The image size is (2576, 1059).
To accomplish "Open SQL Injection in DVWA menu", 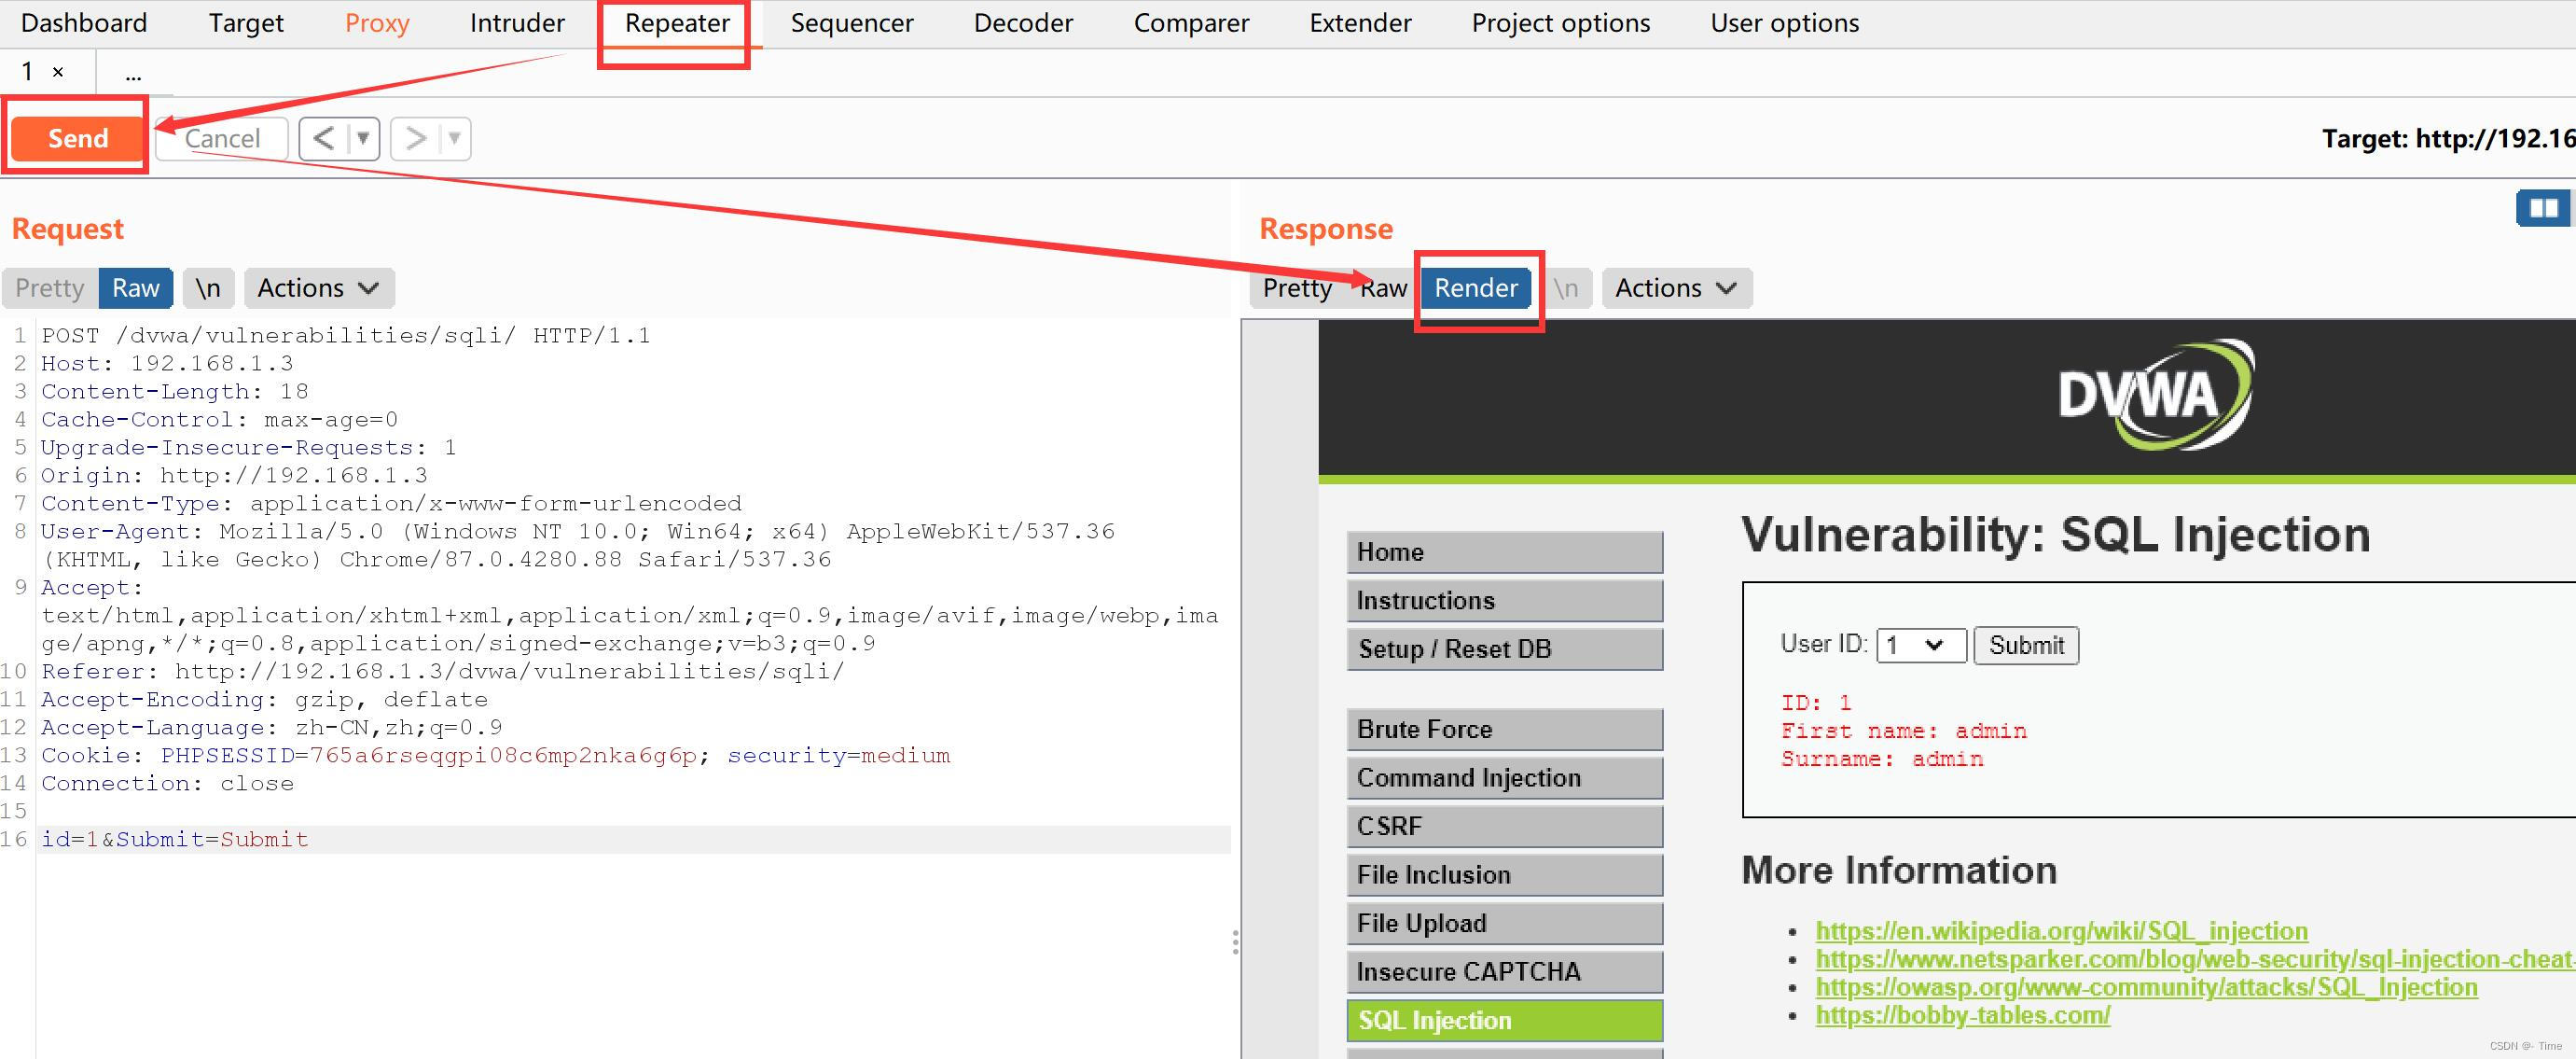I will pos(1505,1020).
